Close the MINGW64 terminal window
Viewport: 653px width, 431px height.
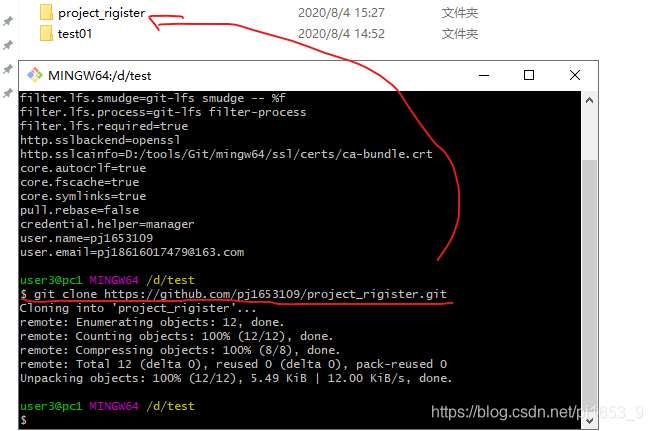575,75
